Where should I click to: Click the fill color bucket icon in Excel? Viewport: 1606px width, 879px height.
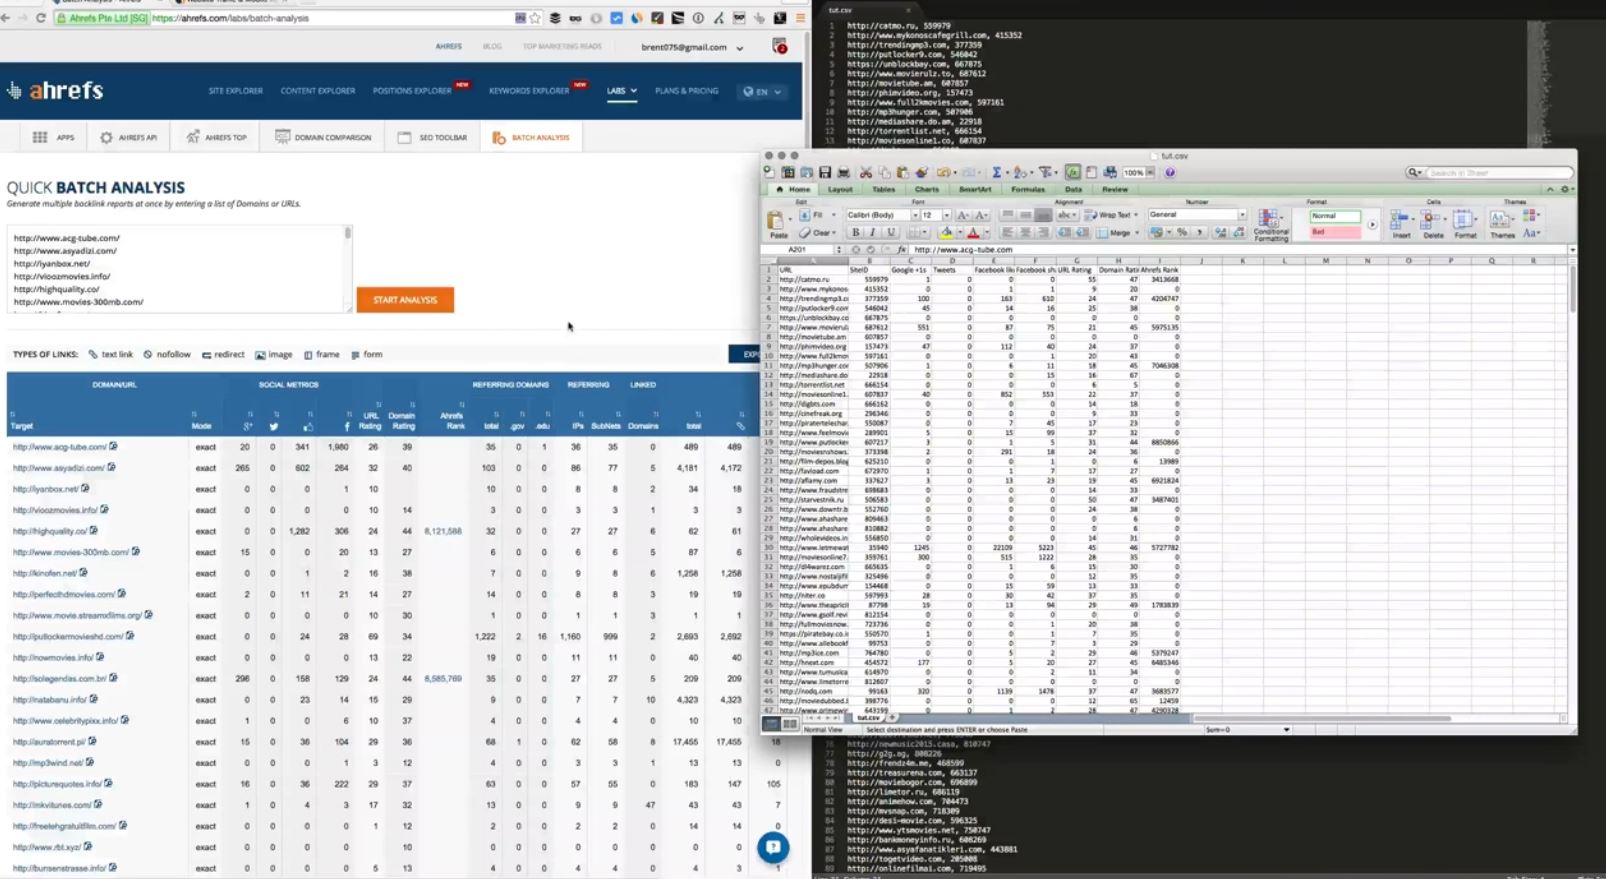pyautogui.click(x=946, y=233)
